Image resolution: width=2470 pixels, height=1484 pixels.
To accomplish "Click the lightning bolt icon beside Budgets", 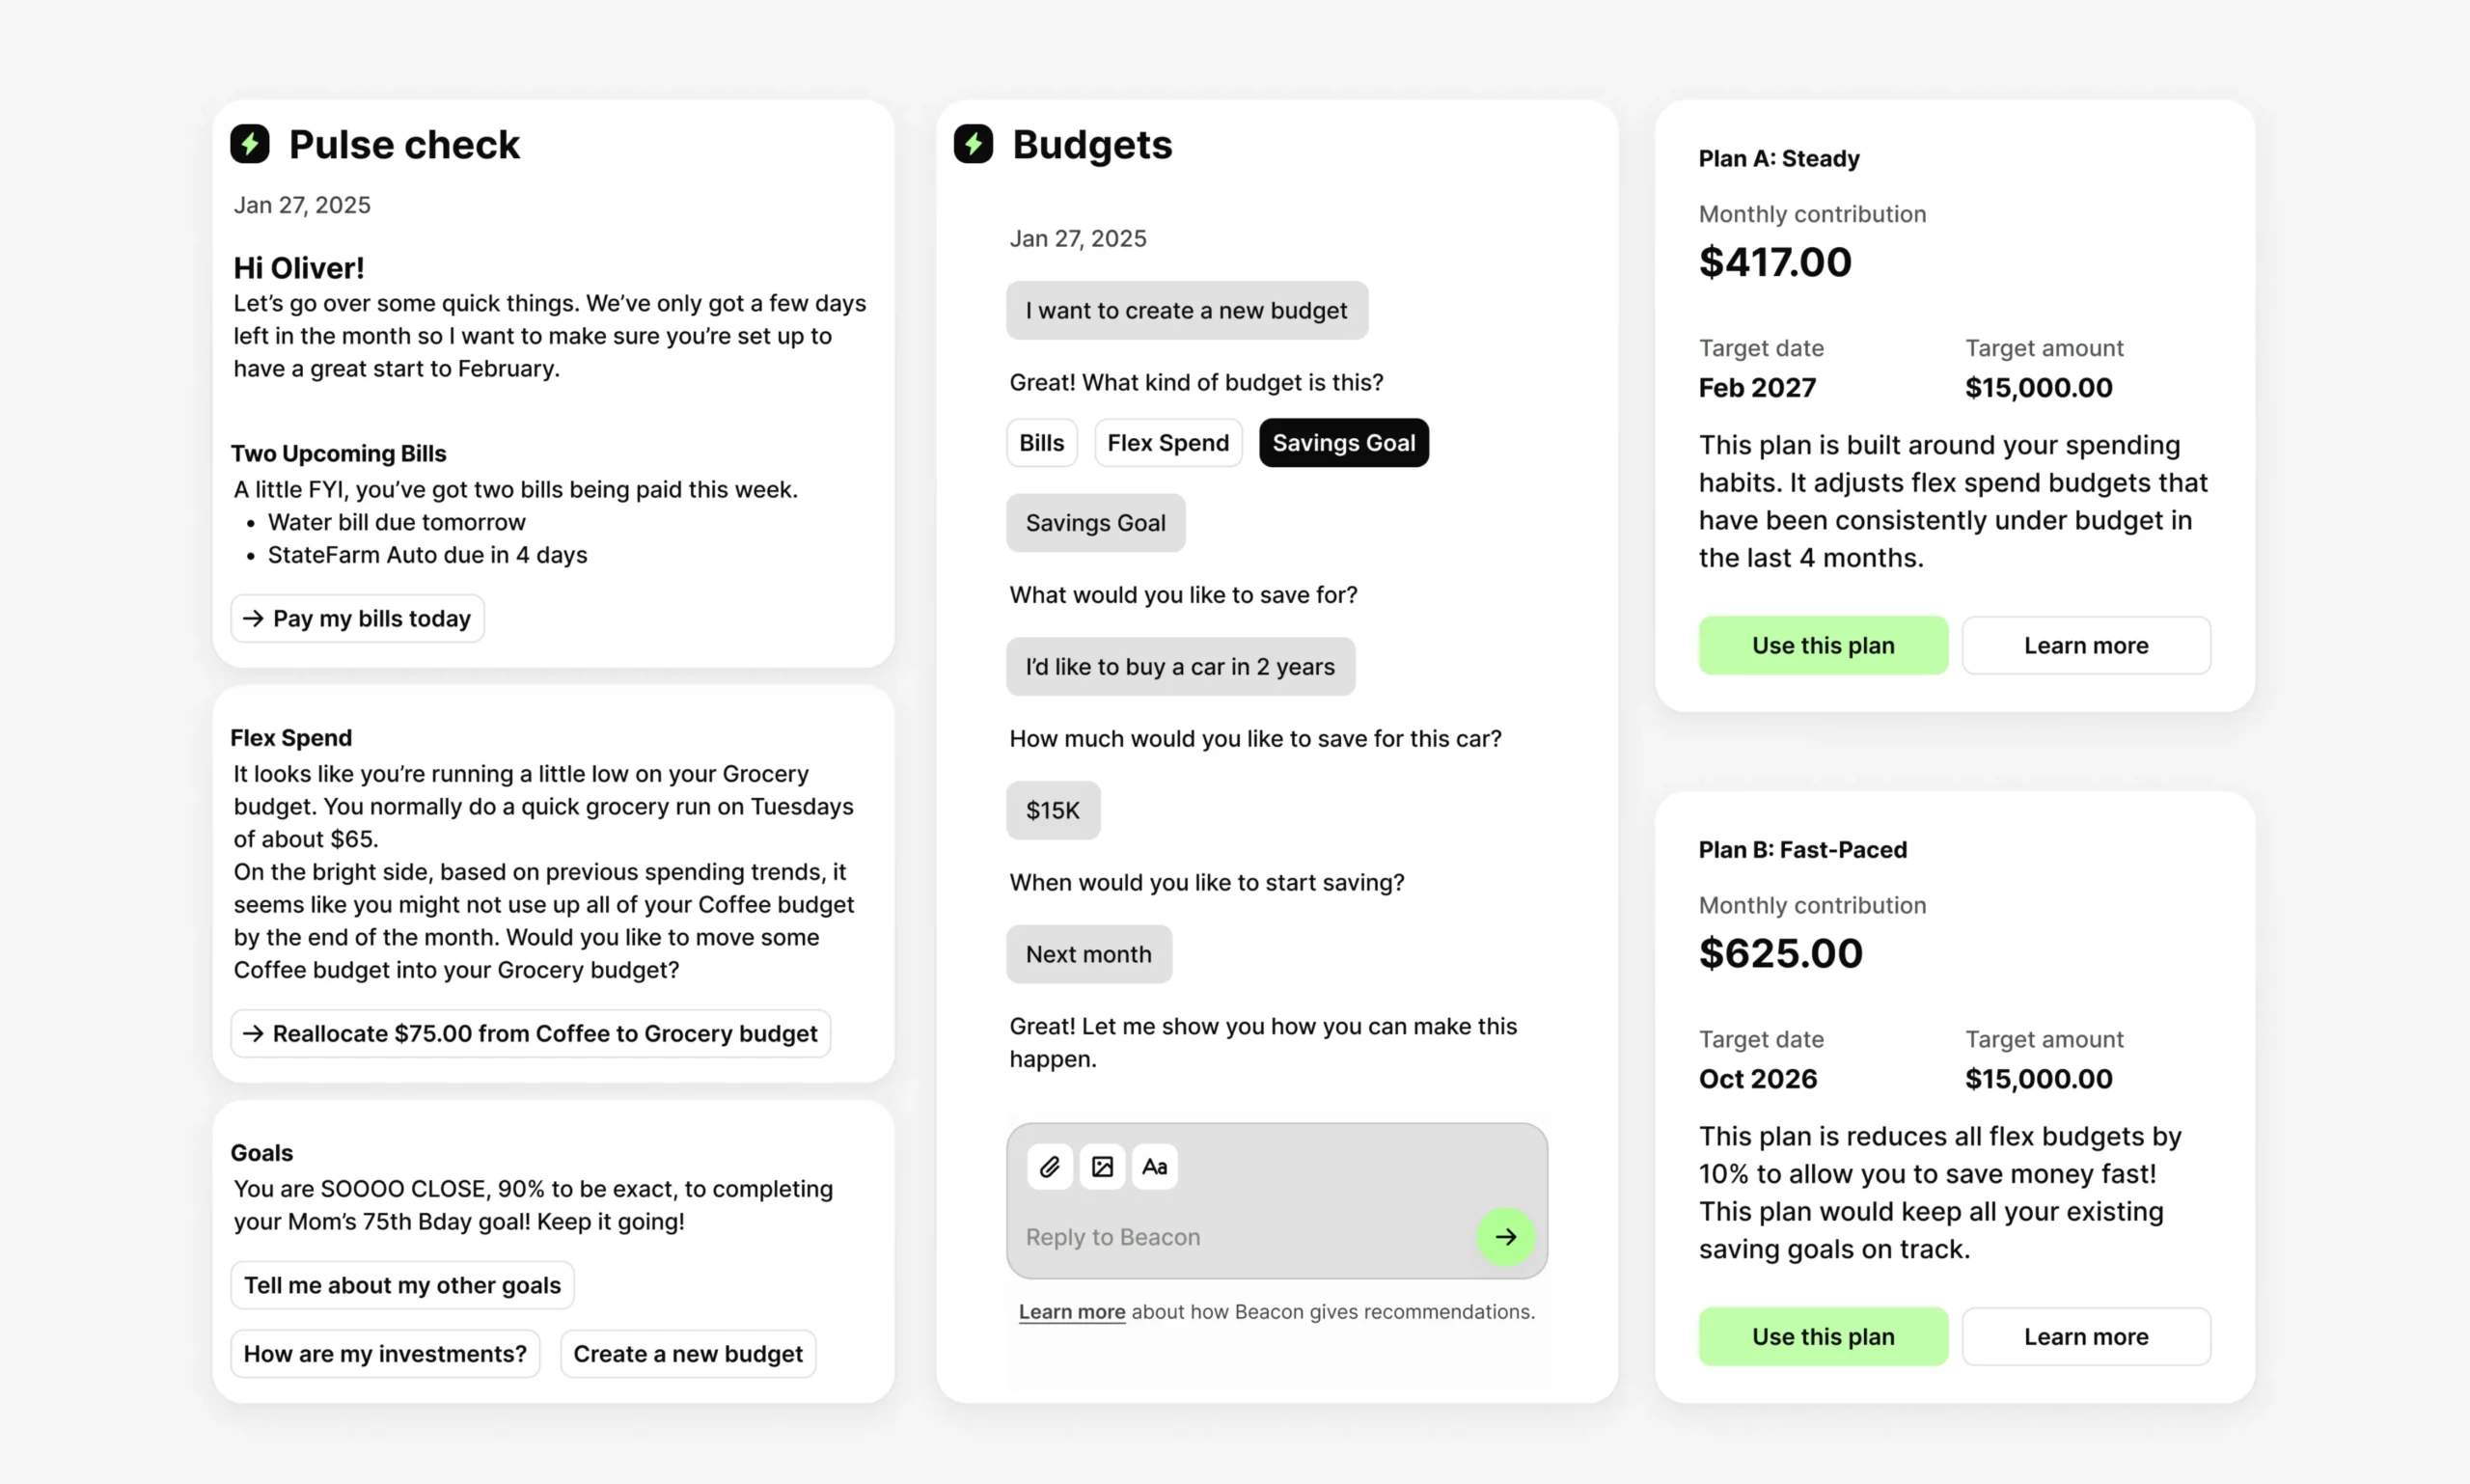I will [x=973, y=144].
